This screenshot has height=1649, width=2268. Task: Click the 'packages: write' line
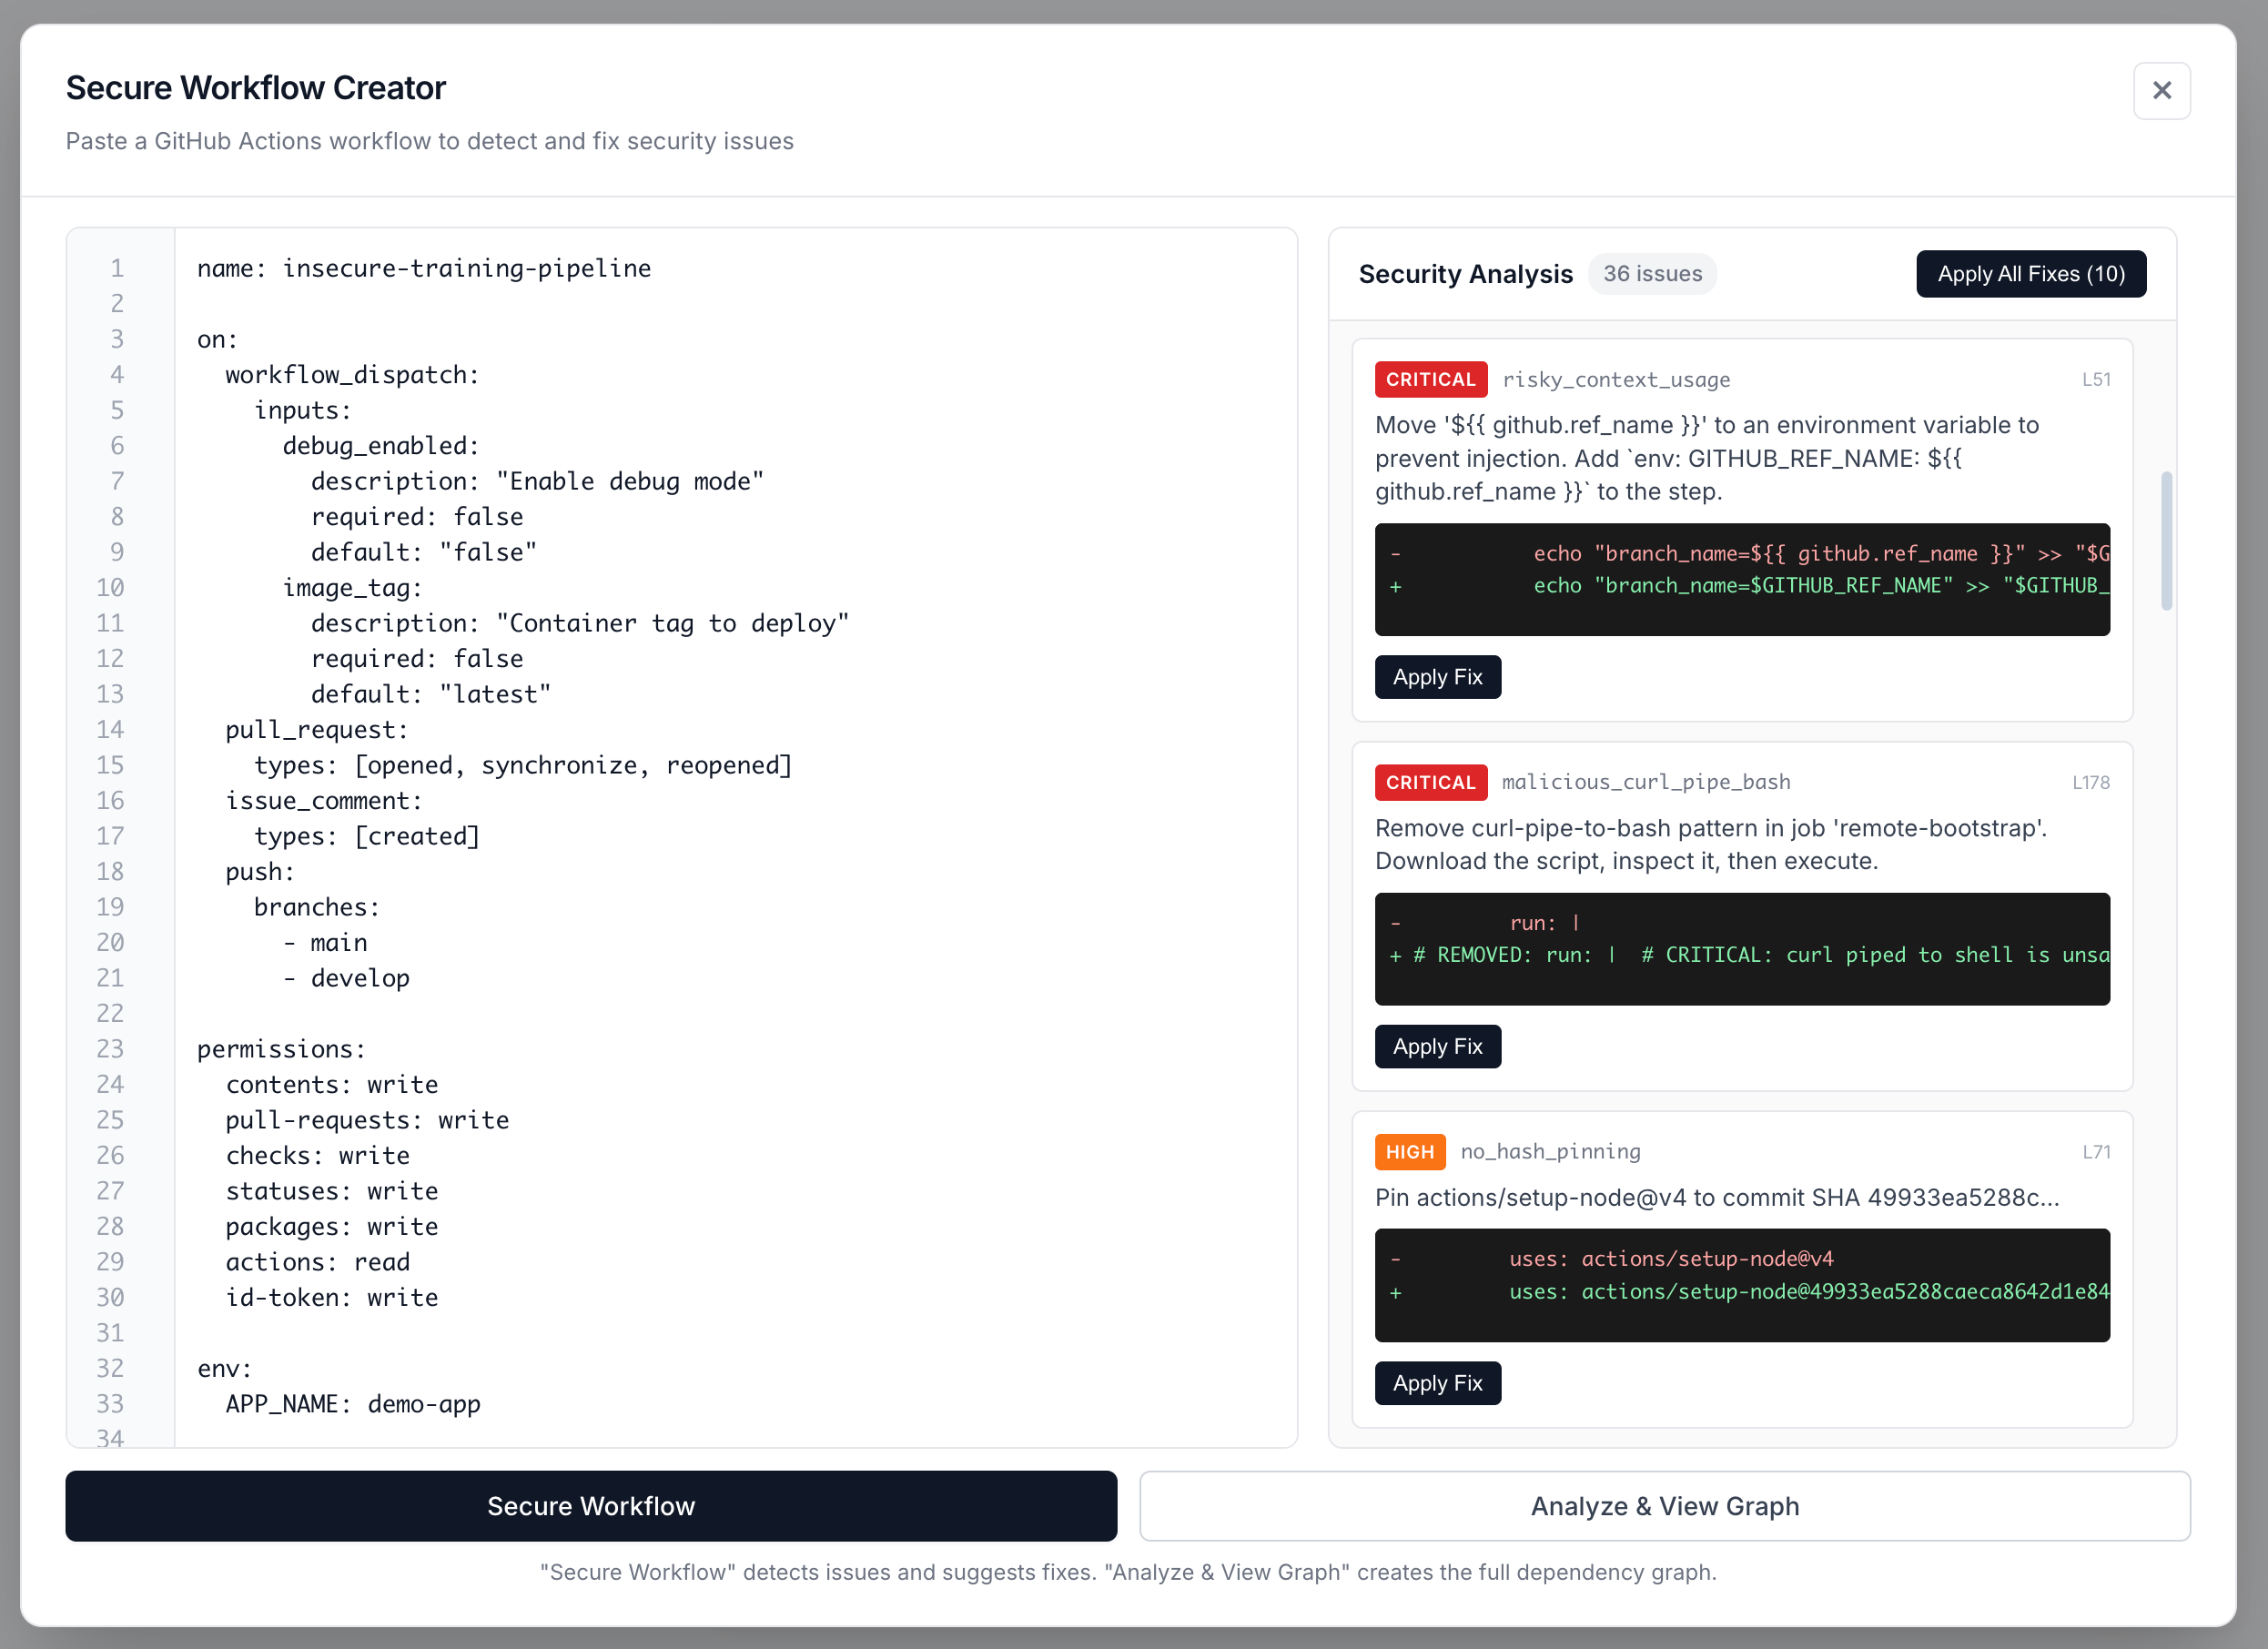tap(331, 1227)
